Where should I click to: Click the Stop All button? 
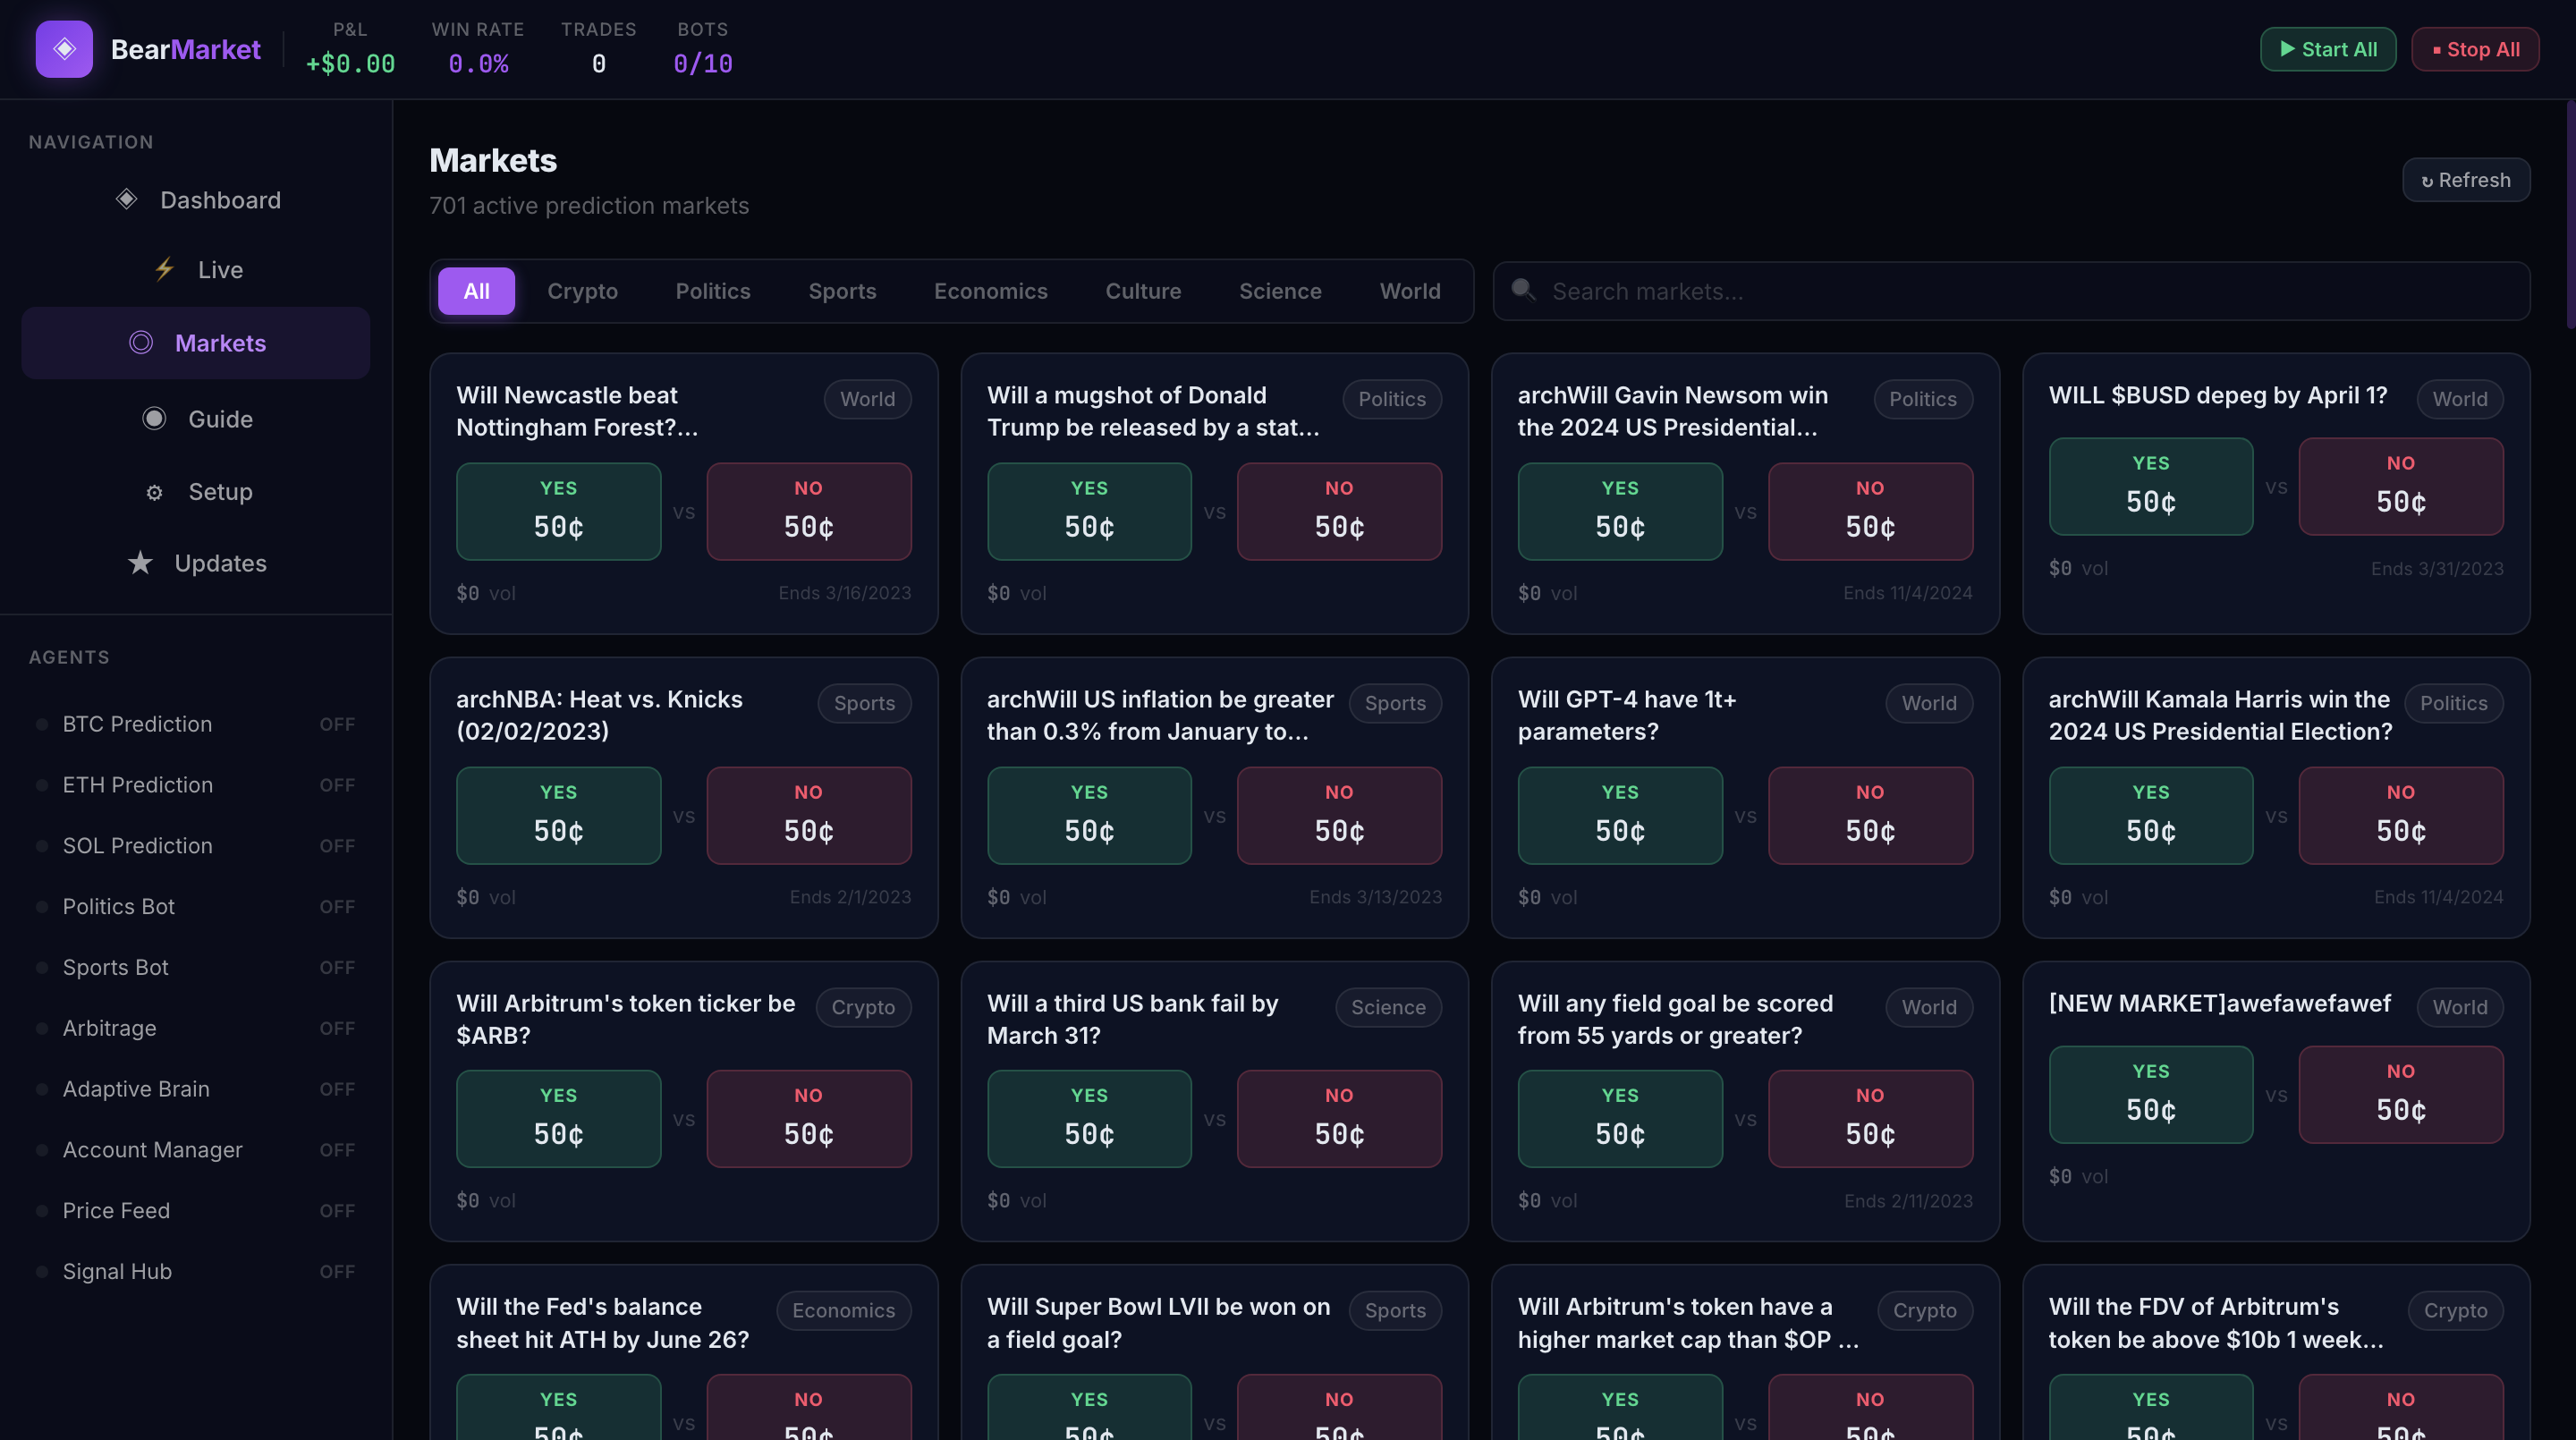coord(2475,49)
